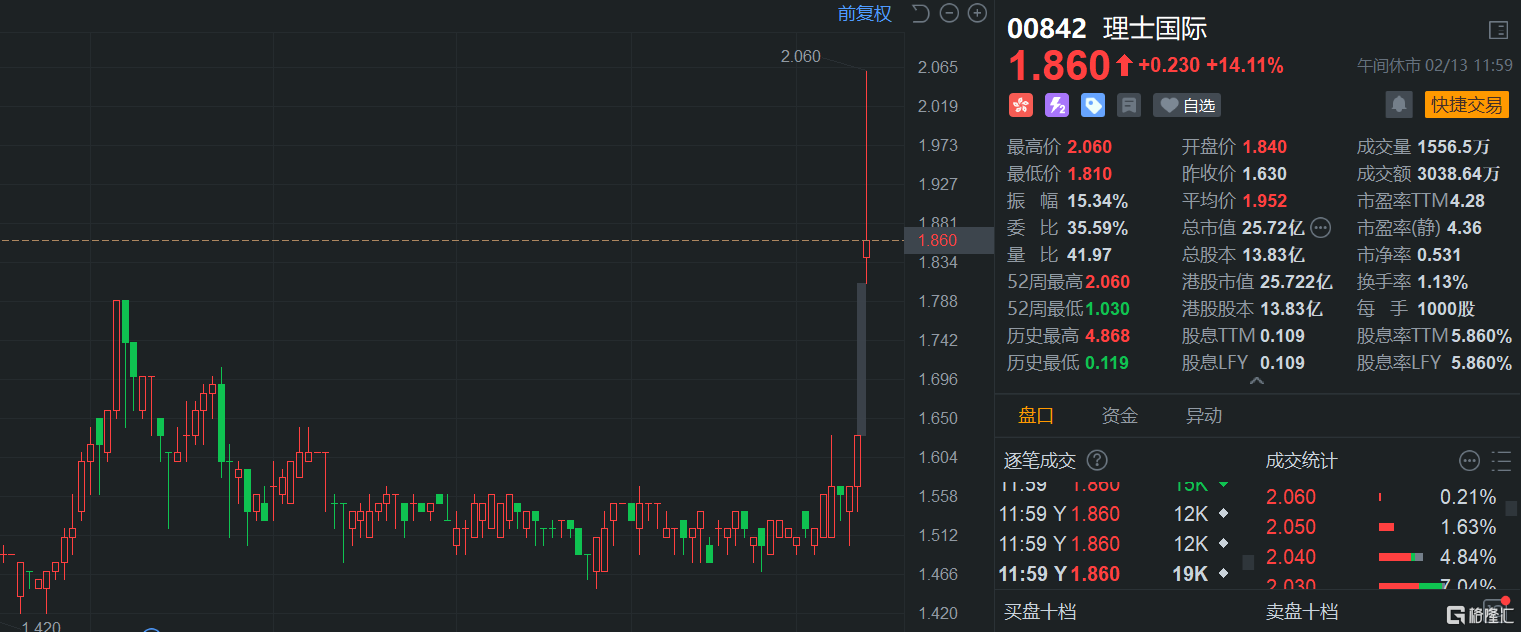
Task: Click the 平均价 1.952 field
Action: coord(1234,201)
